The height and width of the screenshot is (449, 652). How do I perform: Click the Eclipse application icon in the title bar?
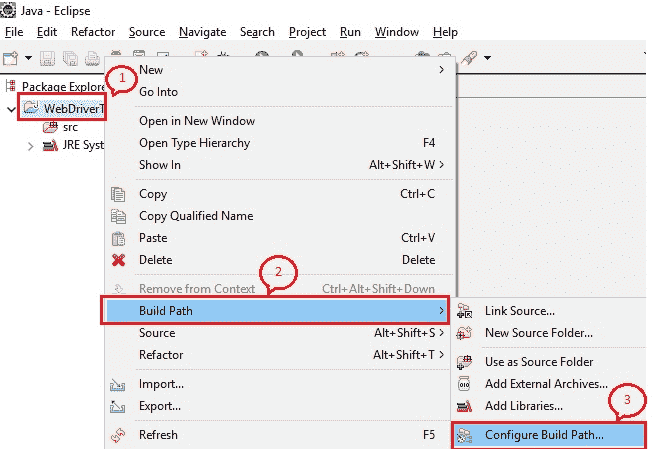pos(8,10)
